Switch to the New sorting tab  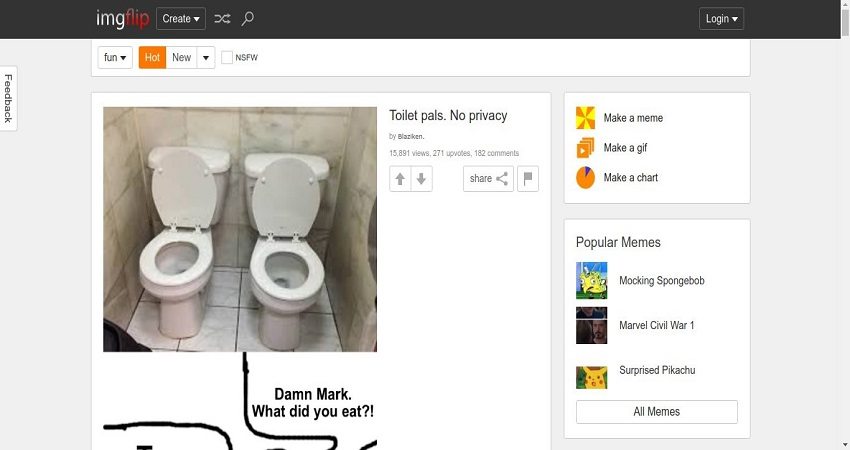coord(181,58)
